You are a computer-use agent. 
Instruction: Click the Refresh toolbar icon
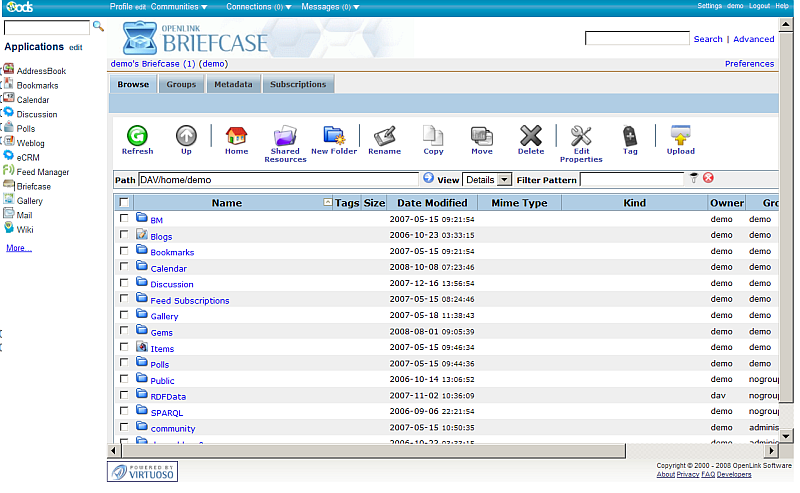137,136
